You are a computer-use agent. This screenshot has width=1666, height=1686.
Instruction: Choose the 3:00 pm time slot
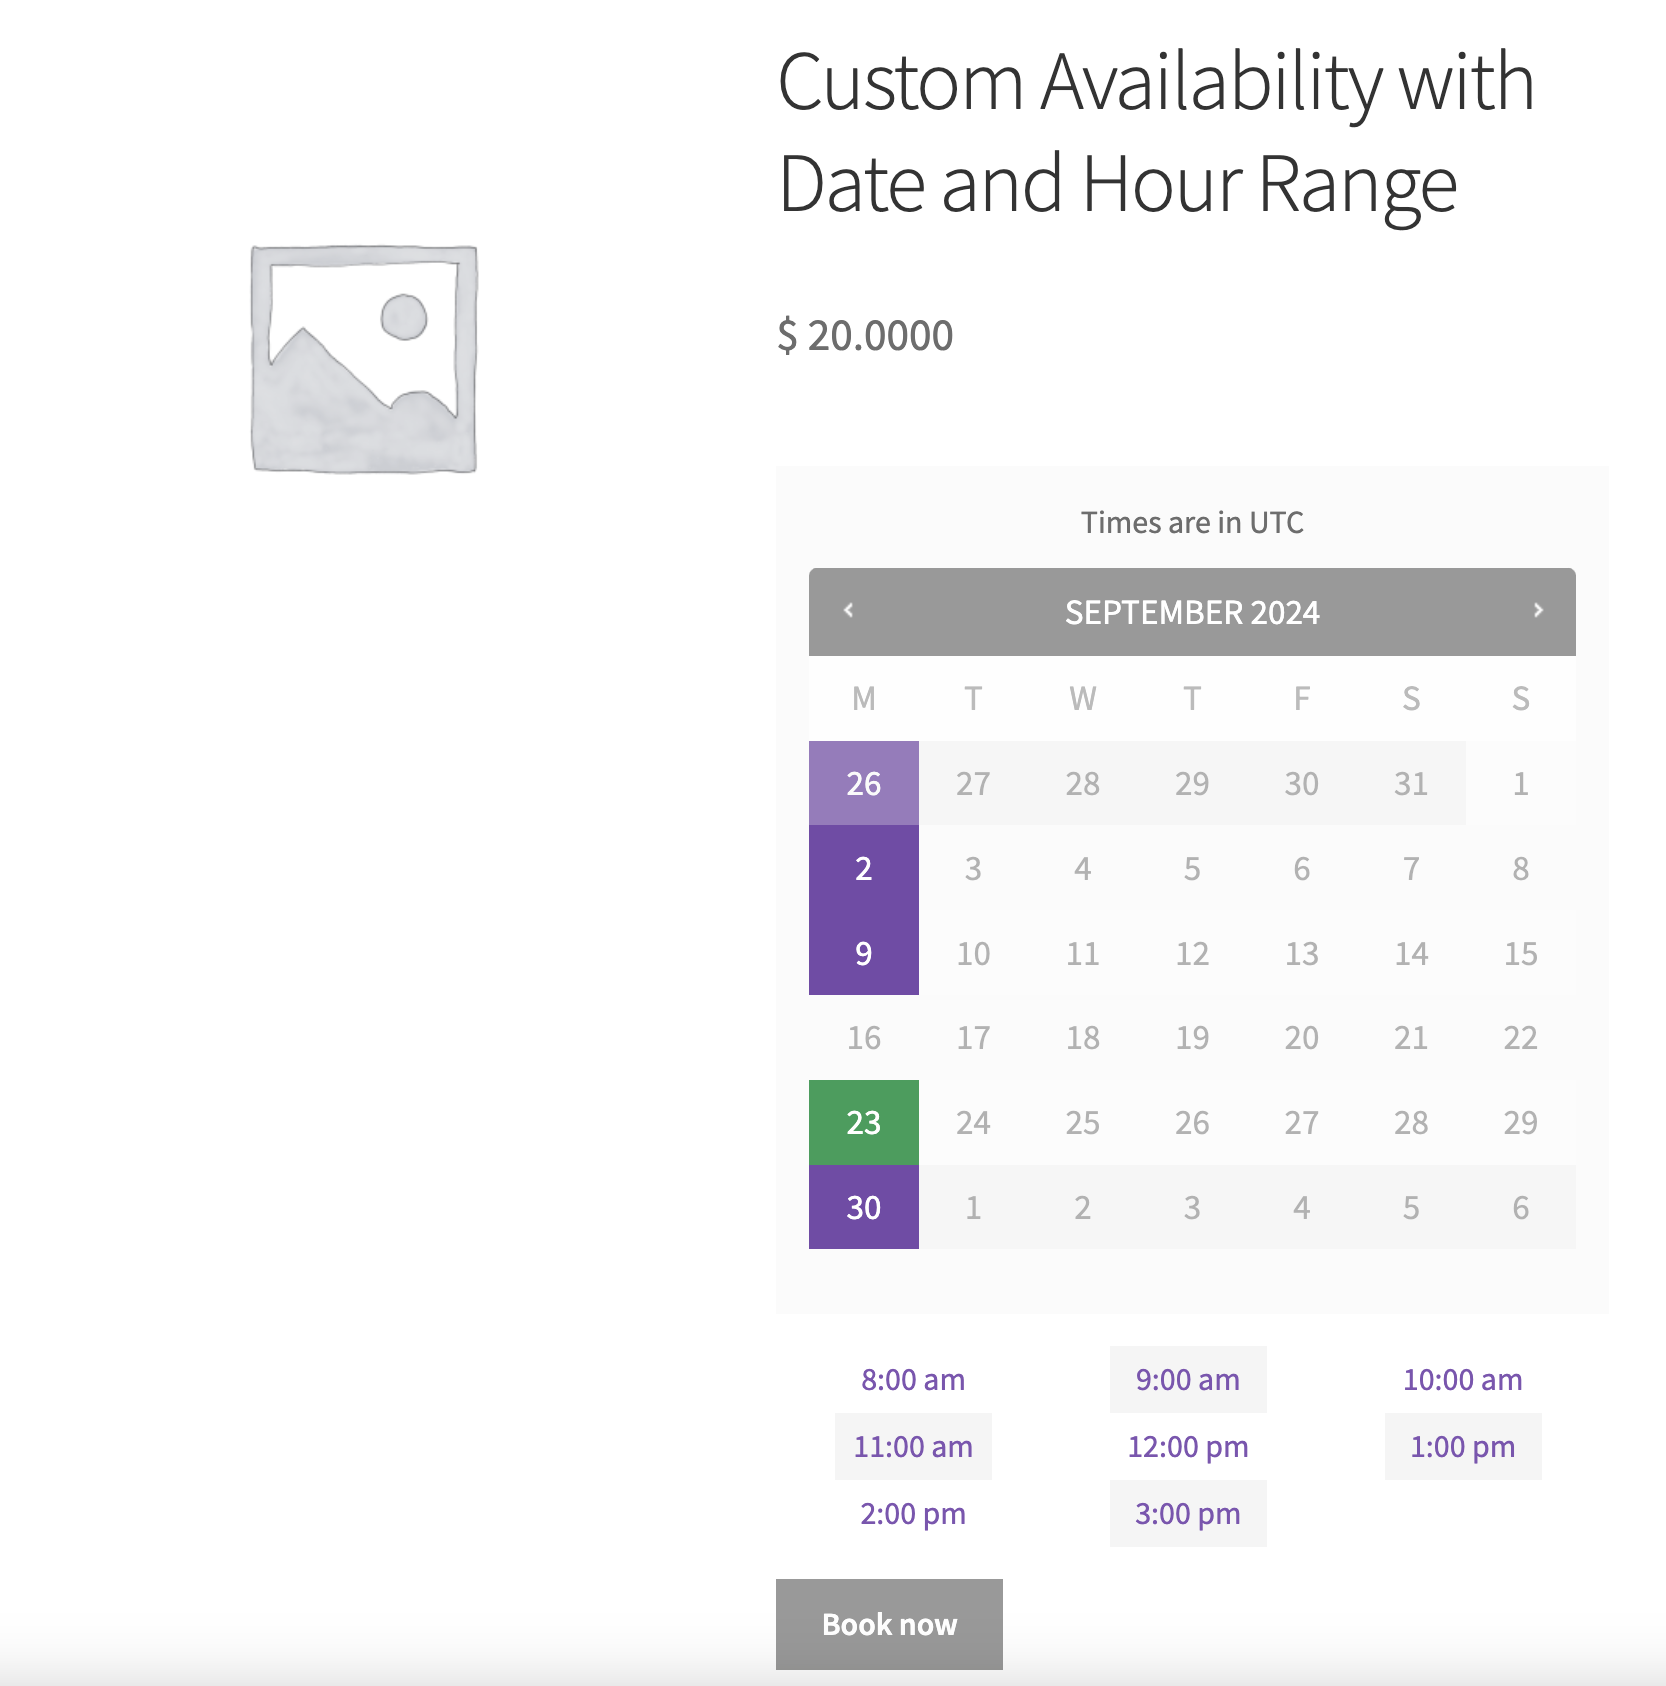[1187, 1514]
